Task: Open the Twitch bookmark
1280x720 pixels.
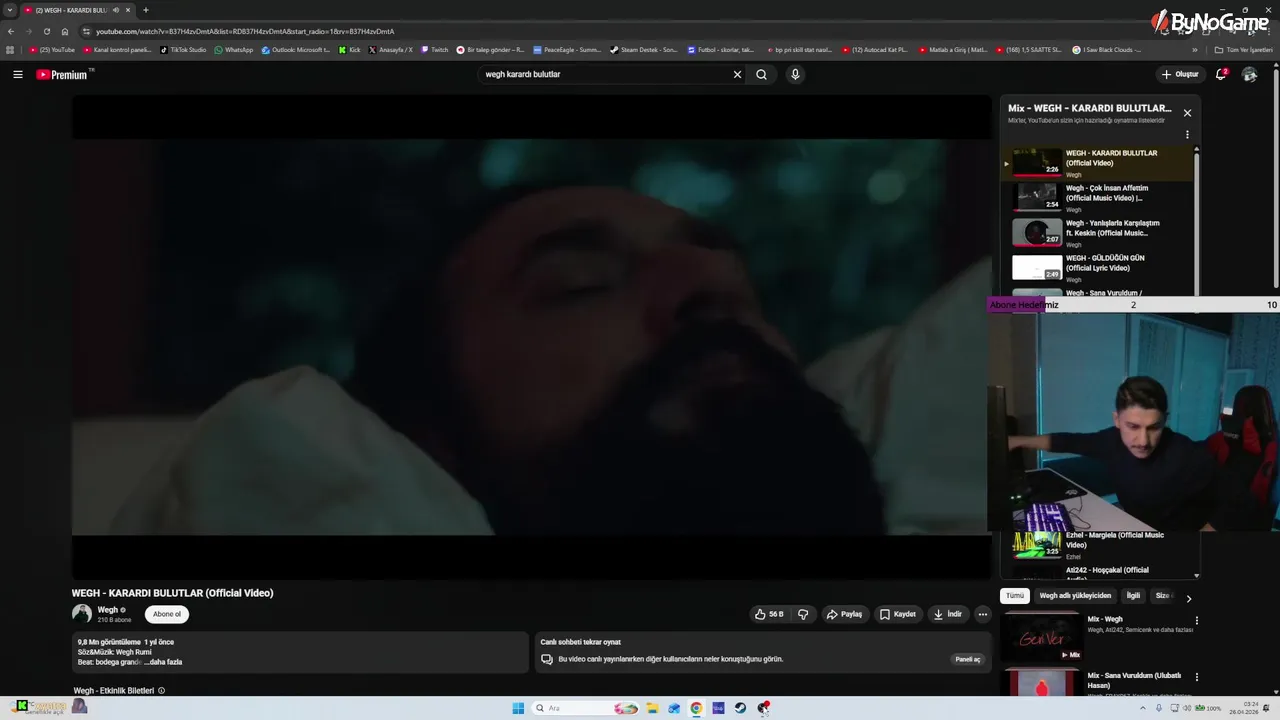Action: [x=435, y=50]
